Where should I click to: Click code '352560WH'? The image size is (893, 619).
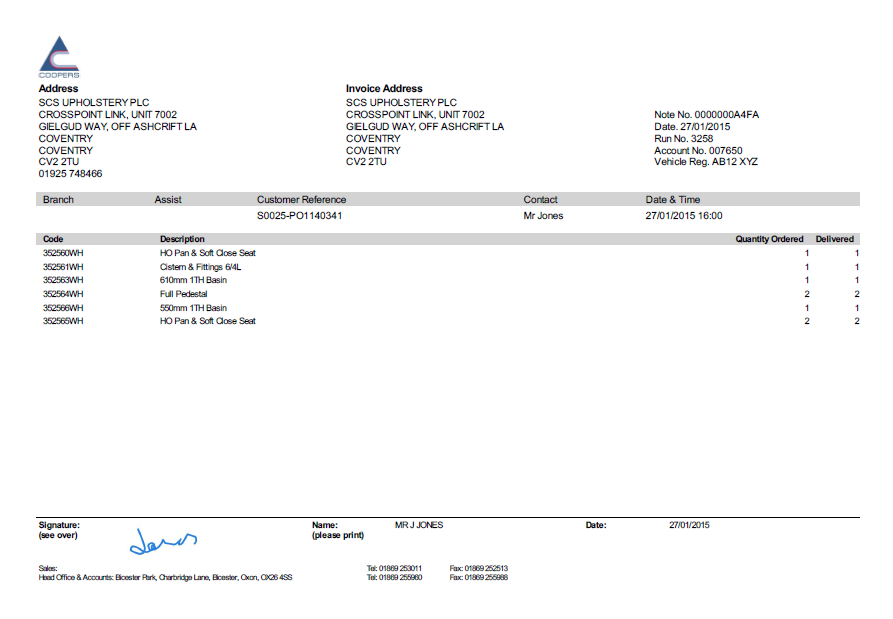[63, 253]
